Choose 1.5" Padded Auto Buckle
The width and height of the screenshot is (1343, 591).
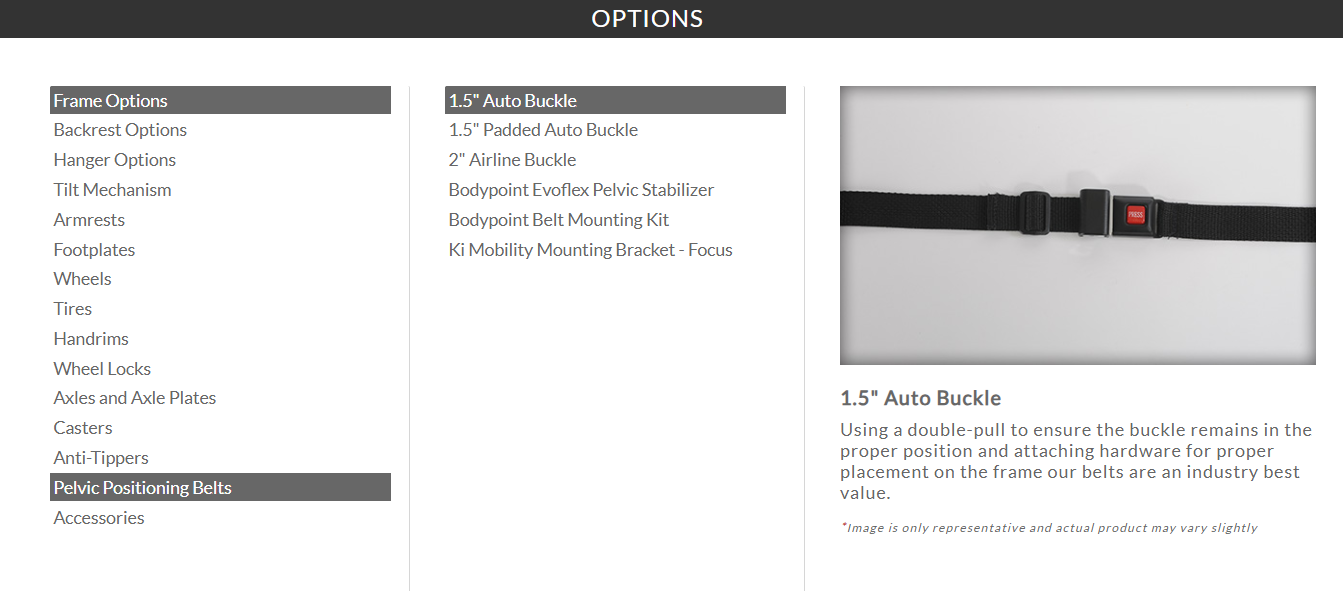click(543, 130)
